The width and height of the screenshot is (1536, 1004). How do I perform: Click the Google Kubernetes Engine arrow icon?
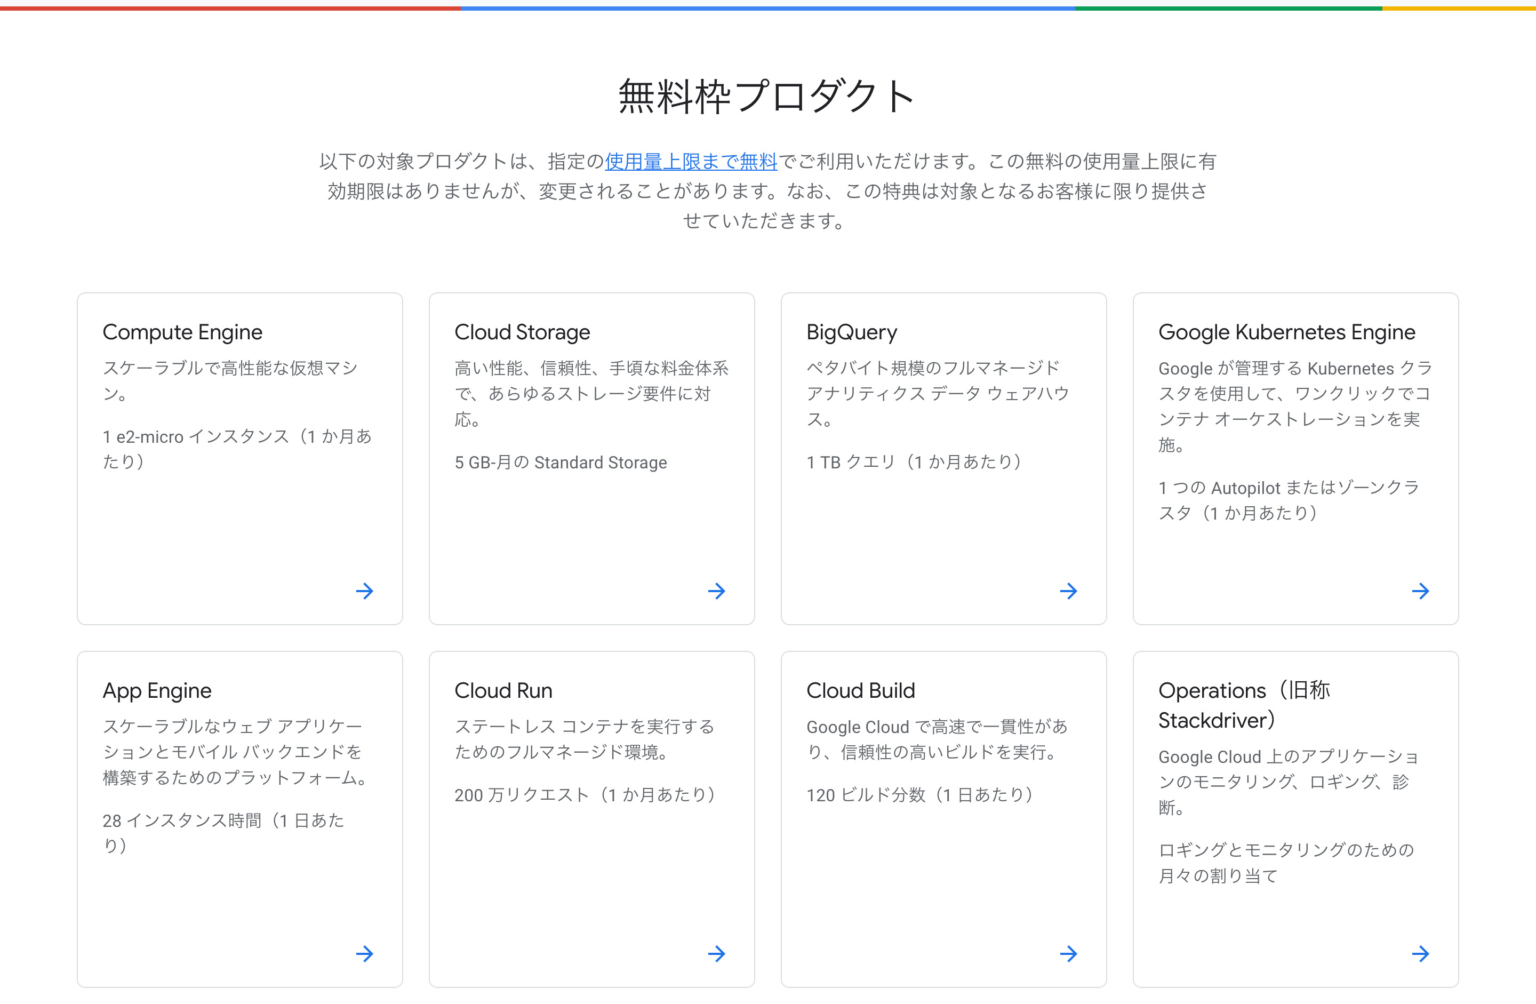pyautogui.click(x=1421, y=591)
